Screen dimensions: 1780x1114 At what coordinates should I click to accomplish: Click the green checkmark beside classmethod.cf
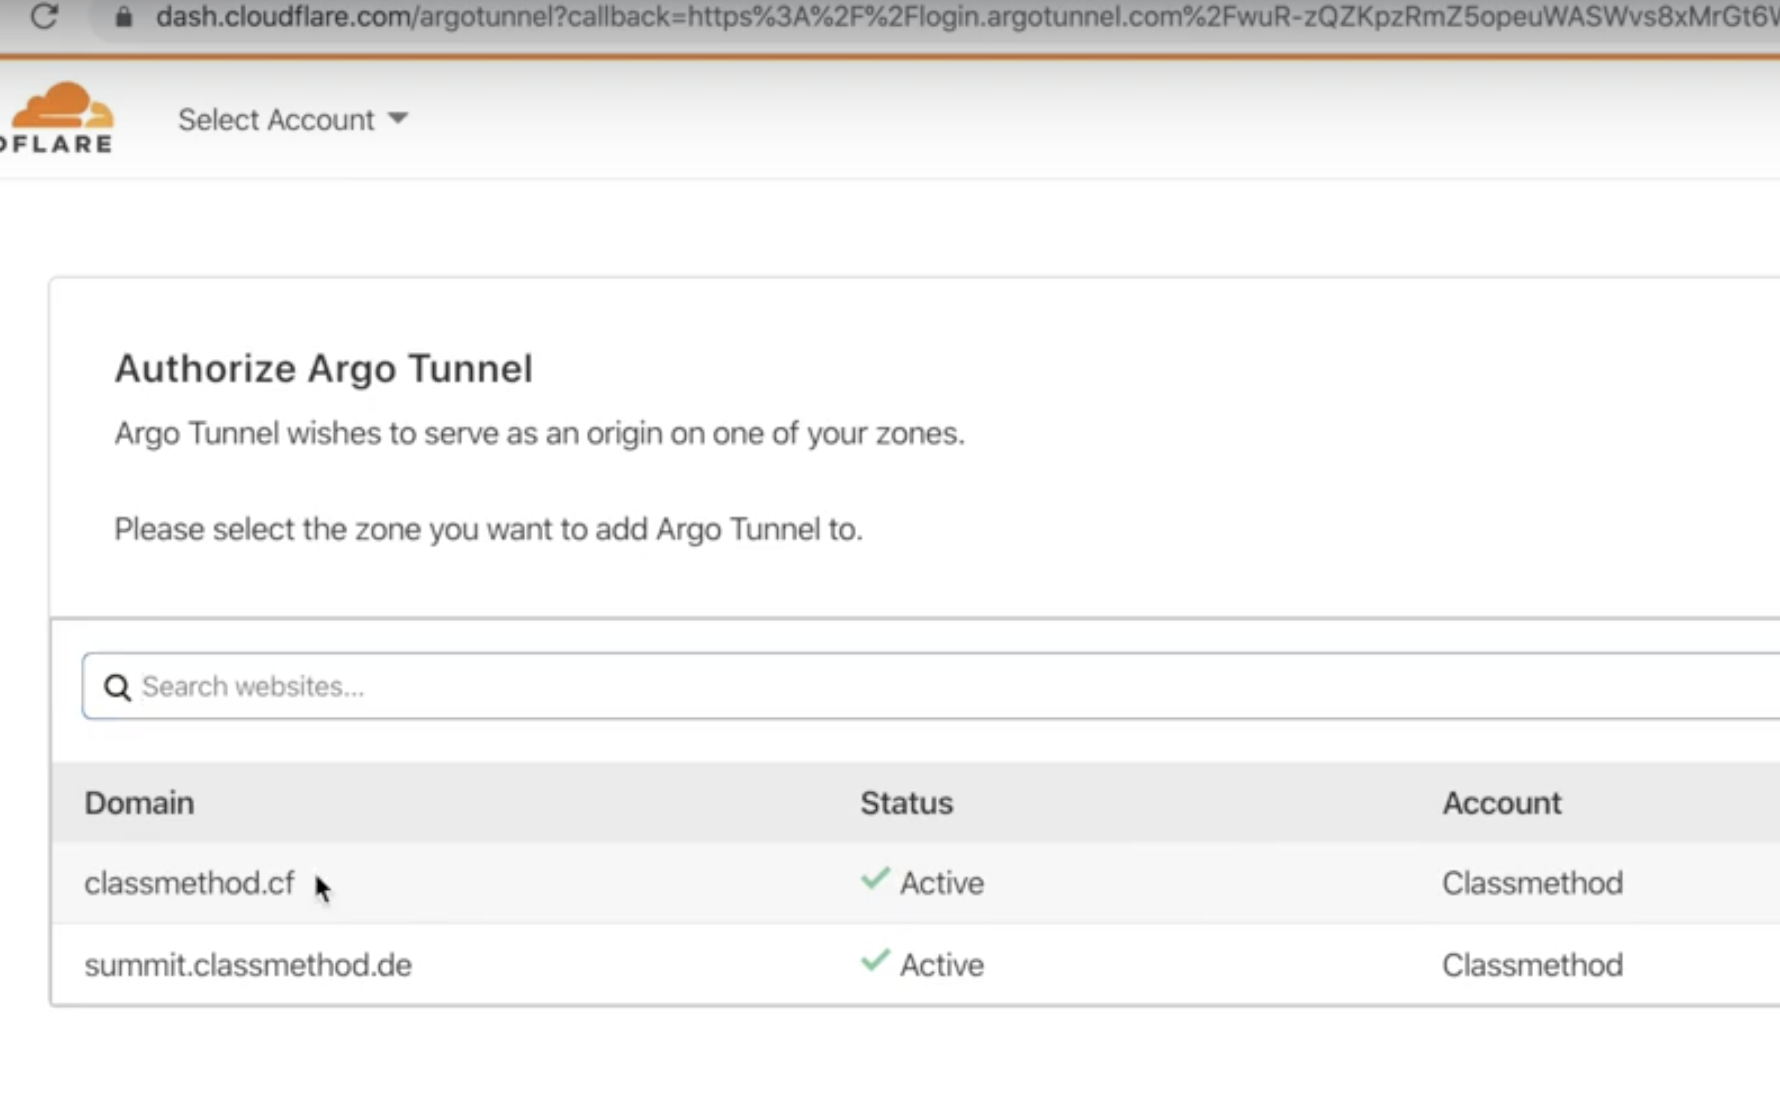click(x=873, y=879)
